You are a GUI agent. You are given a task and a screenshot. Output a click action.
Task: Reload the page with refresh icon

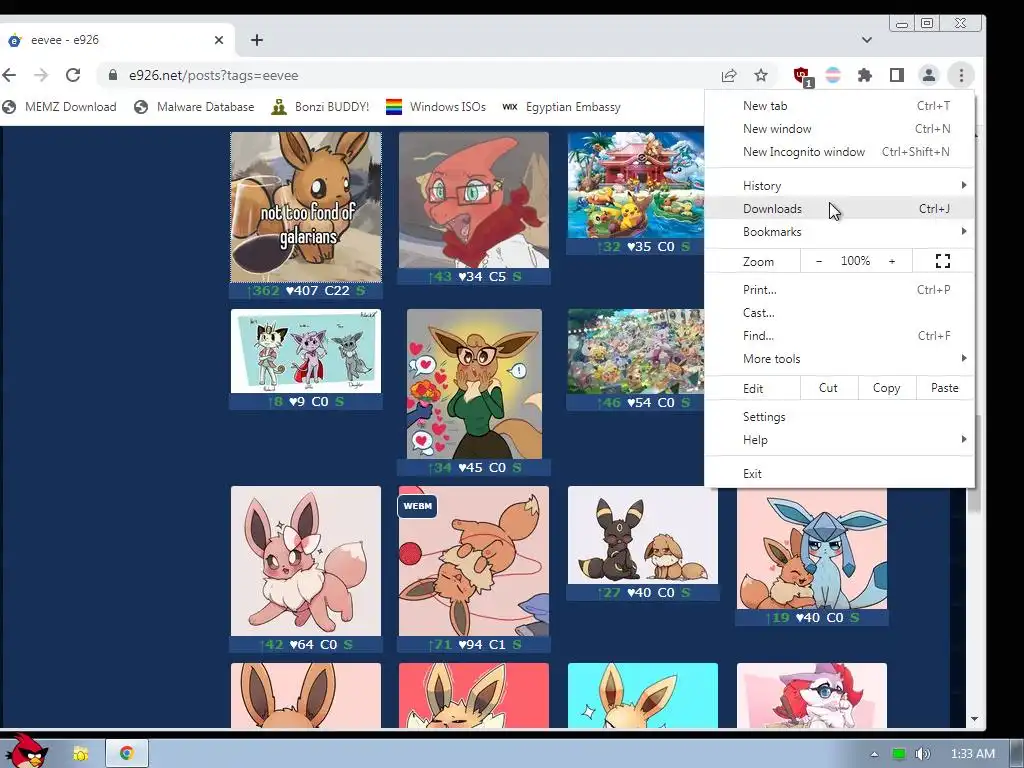[x=73, y=75]
